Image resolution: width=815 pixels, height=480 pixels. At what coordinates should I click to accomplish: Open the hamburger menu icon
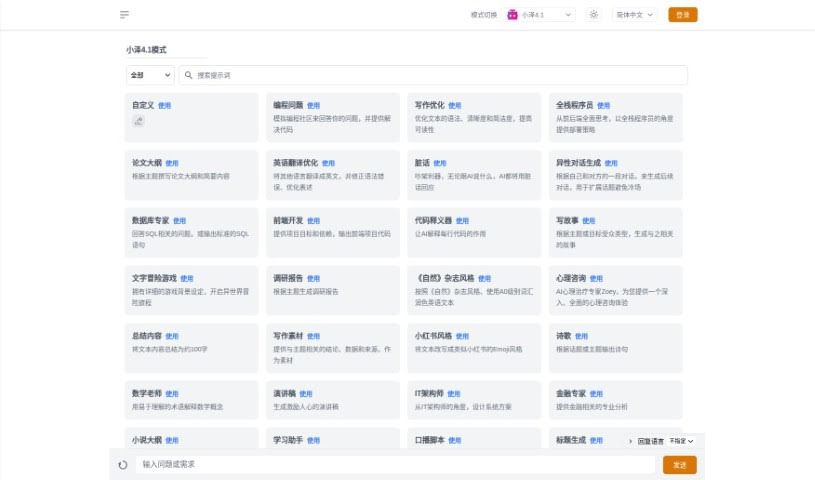click(x=124, y=15)
